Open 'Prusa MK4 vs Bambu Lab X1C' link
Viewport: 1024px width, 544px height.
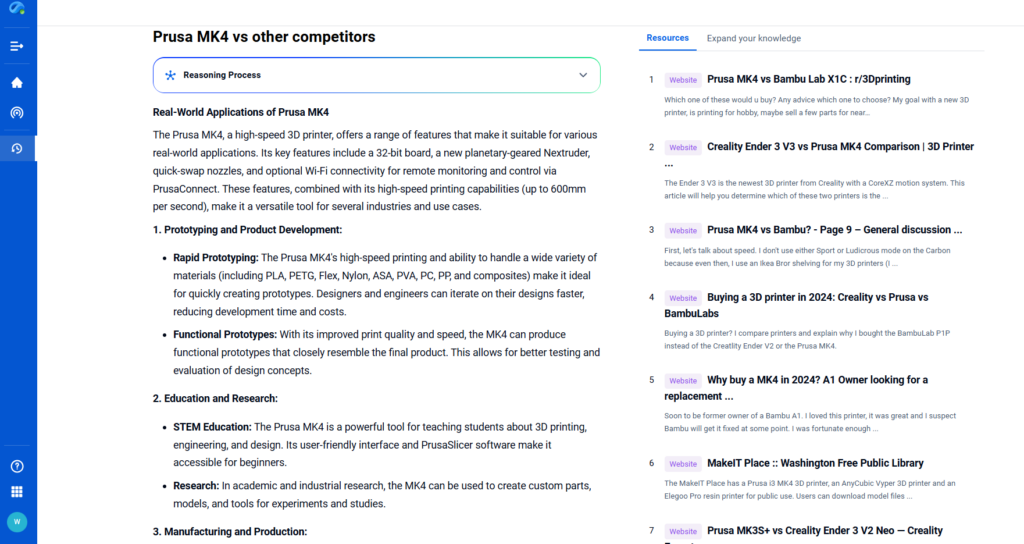click(808, 79)
